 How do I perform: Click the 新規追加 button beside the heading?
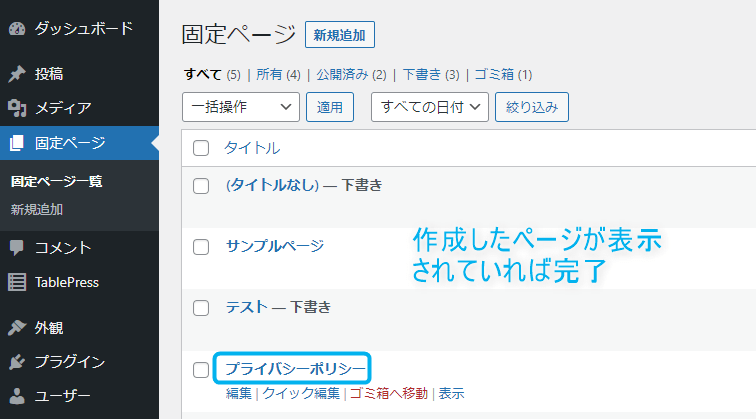coord(340,35)
